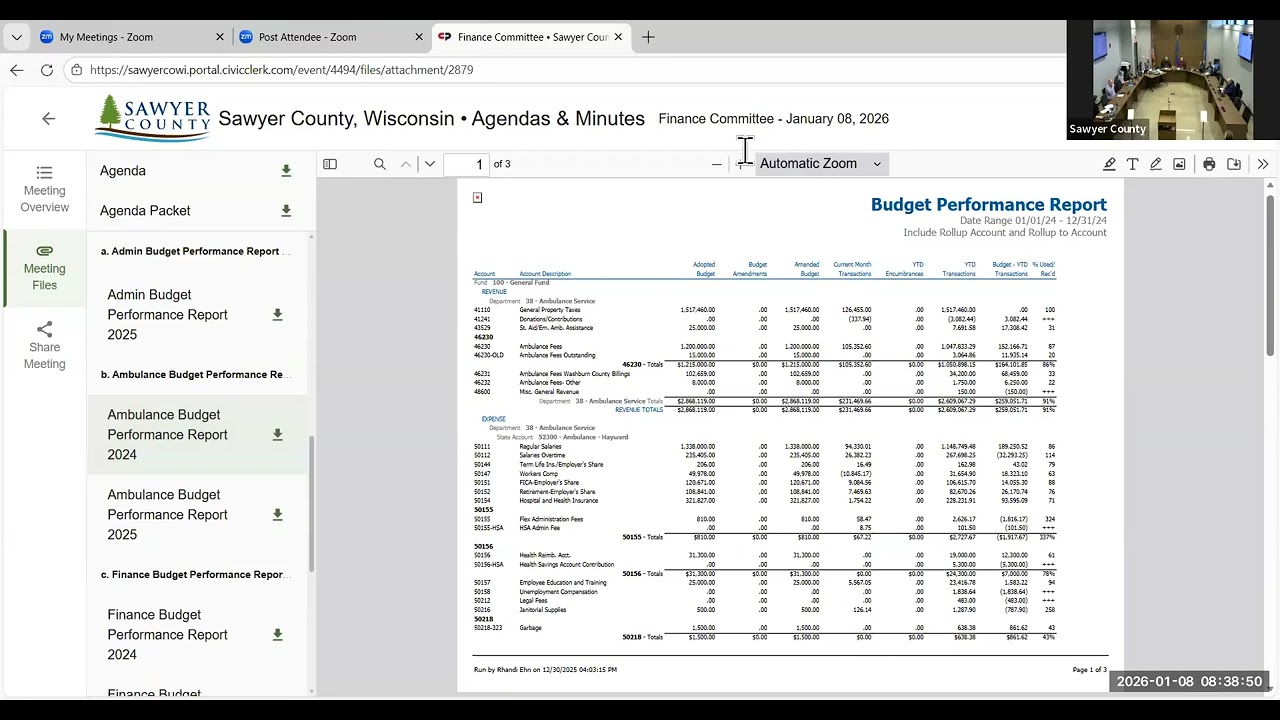Click heading 'b. Ambulance Budget Performance Re...'
Viewport: 1280px width, 720px height.
point(196,375)
